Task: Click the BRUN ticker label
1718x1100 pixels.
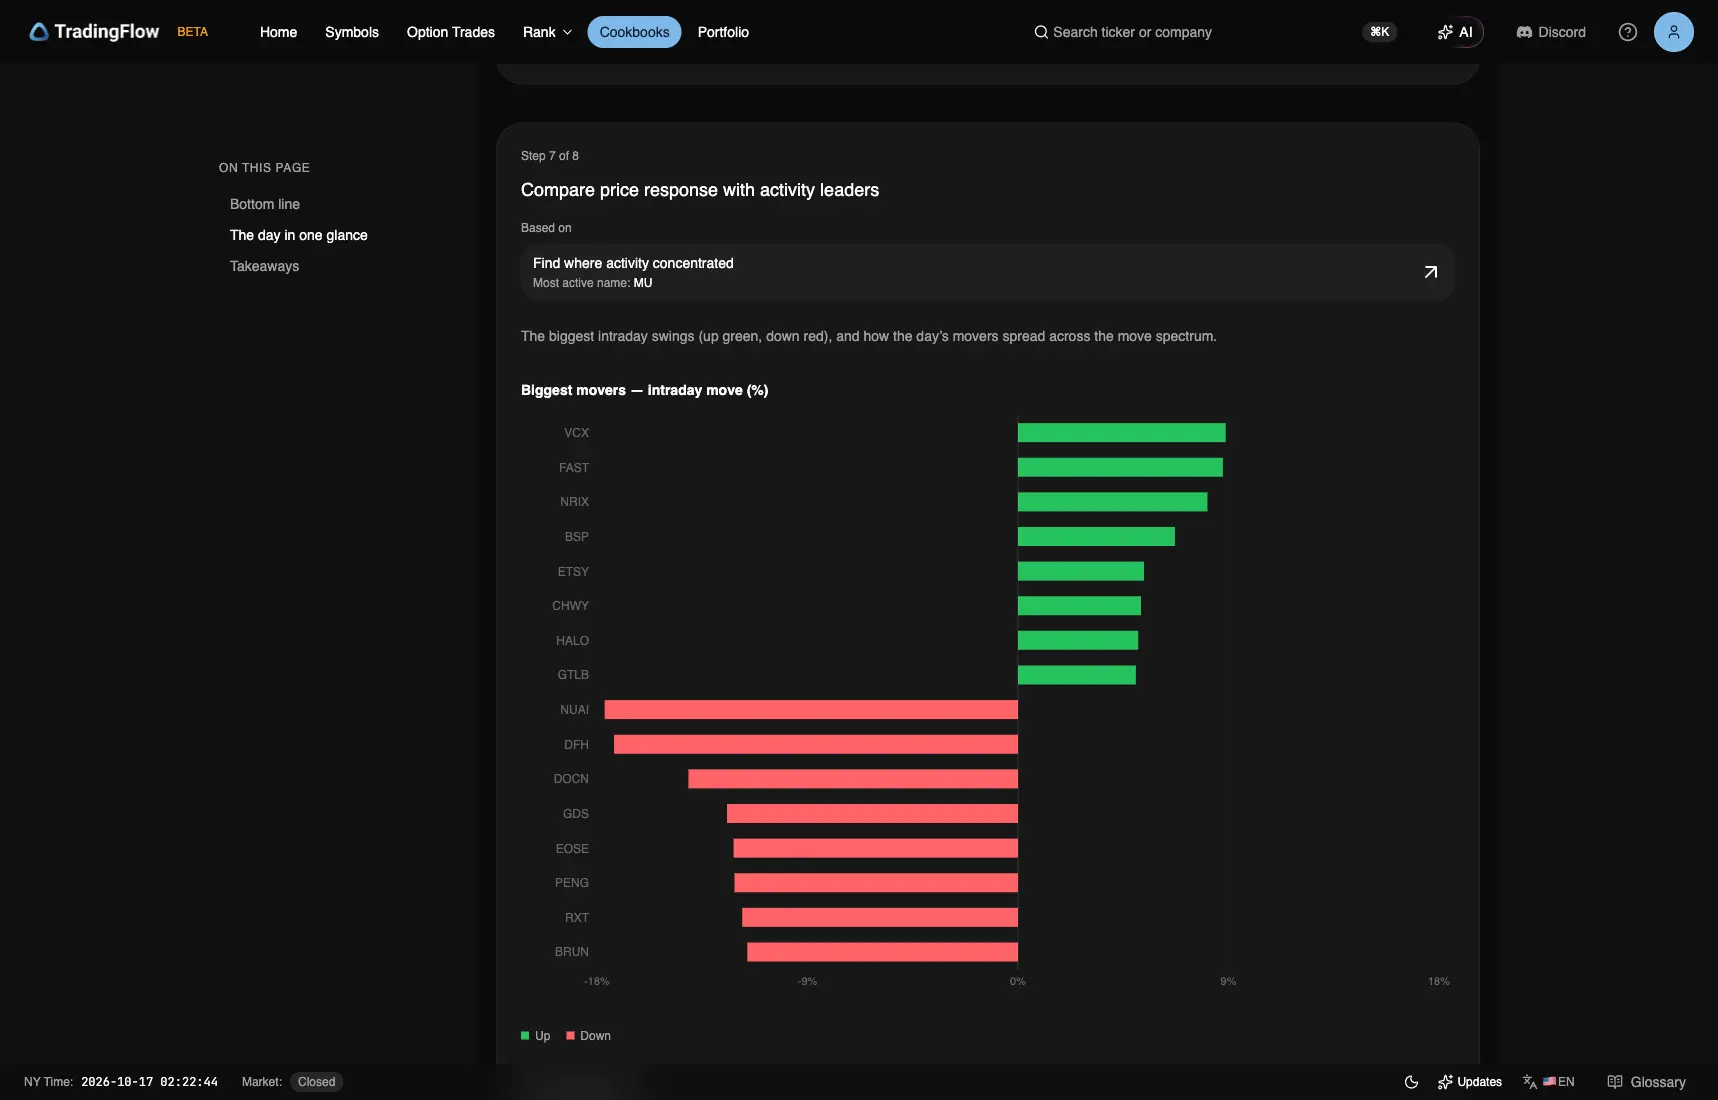Action: coord(571,952)
